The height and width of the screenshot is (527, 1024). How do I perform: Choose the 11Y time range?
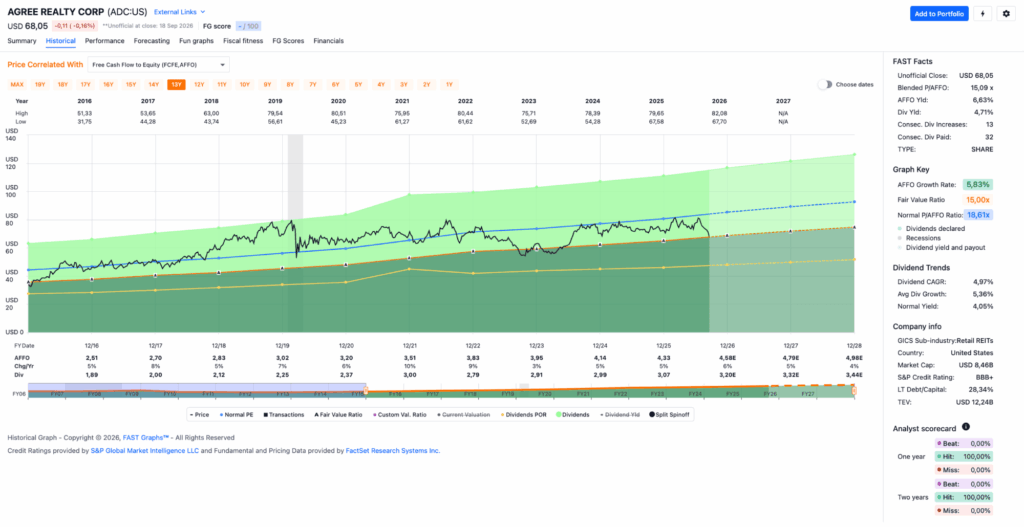pos(222,84)
